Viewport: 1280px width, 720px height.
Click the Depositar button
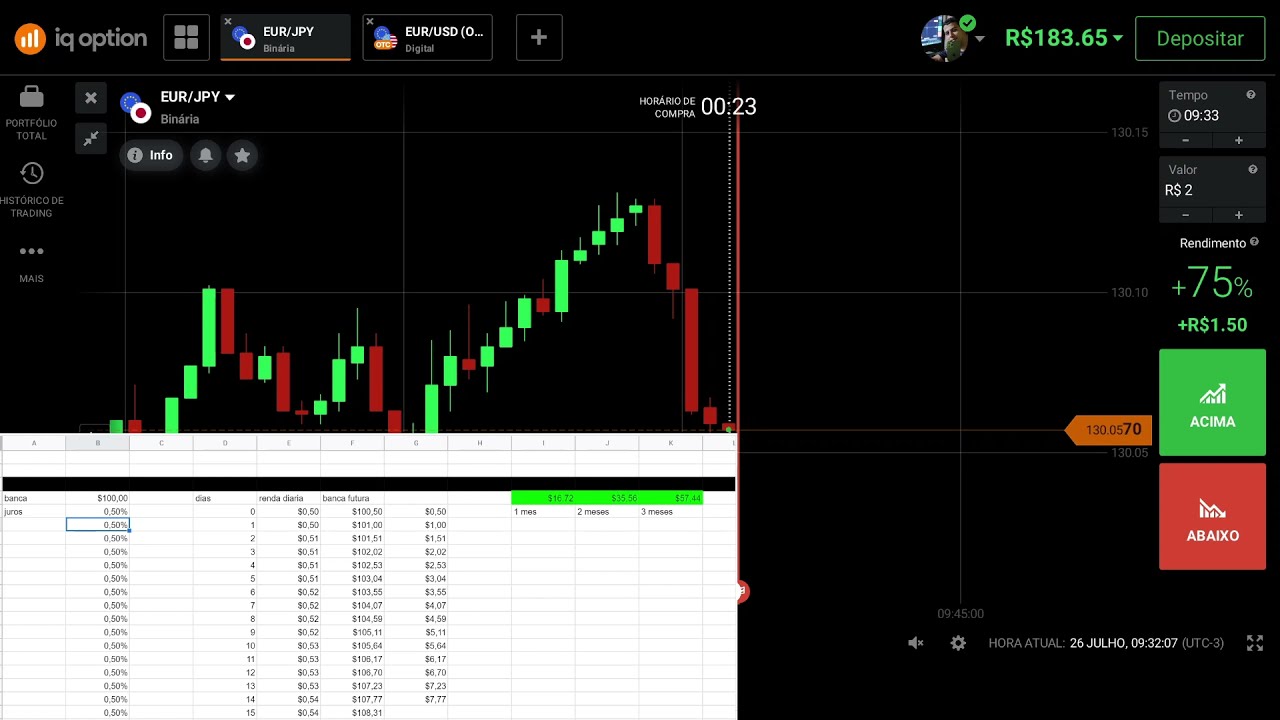pyautogui.click(x=1200, y=38)
